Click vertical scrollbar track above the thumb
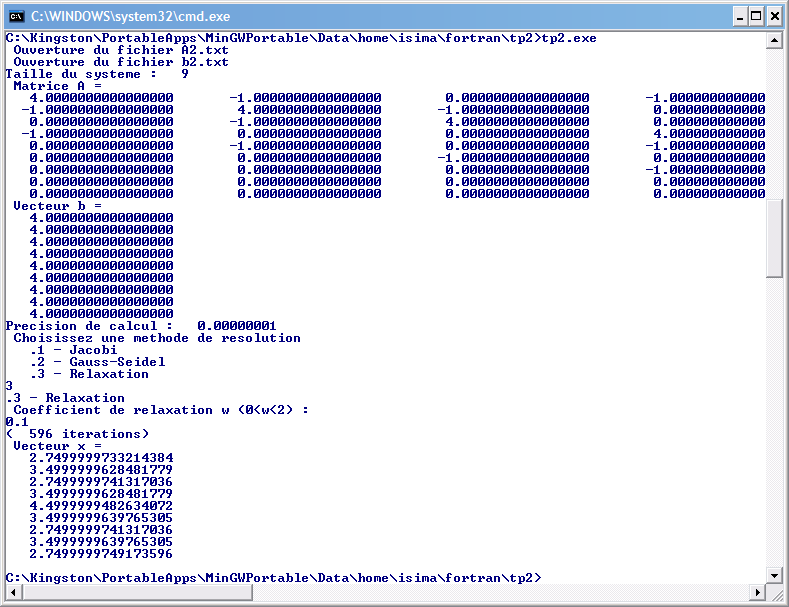 click(x=774, y=120)
